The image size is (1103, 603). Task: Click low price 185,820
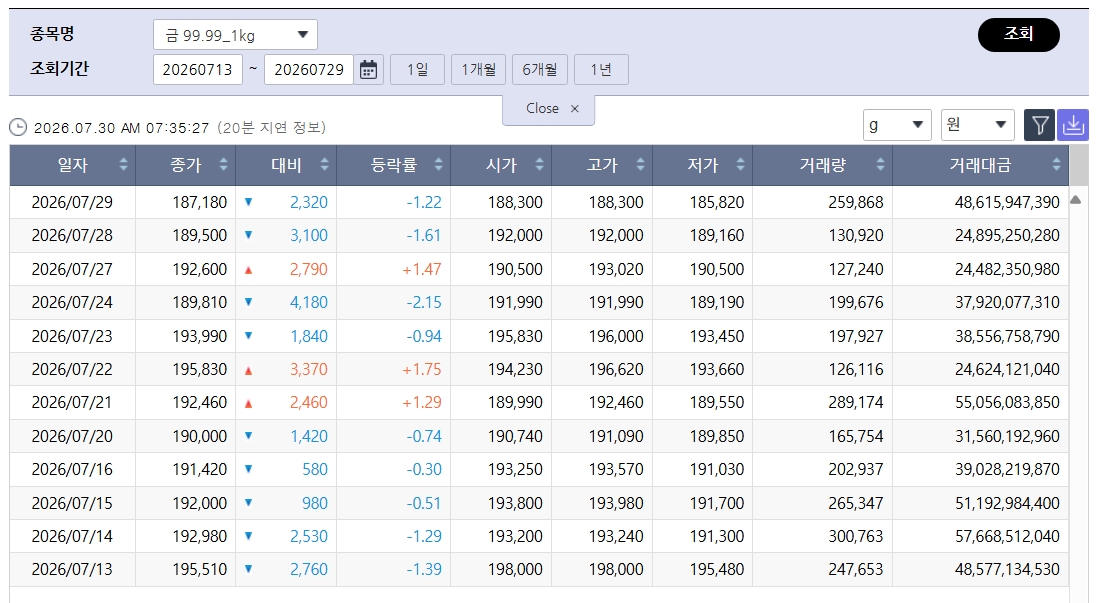point(717,202)
